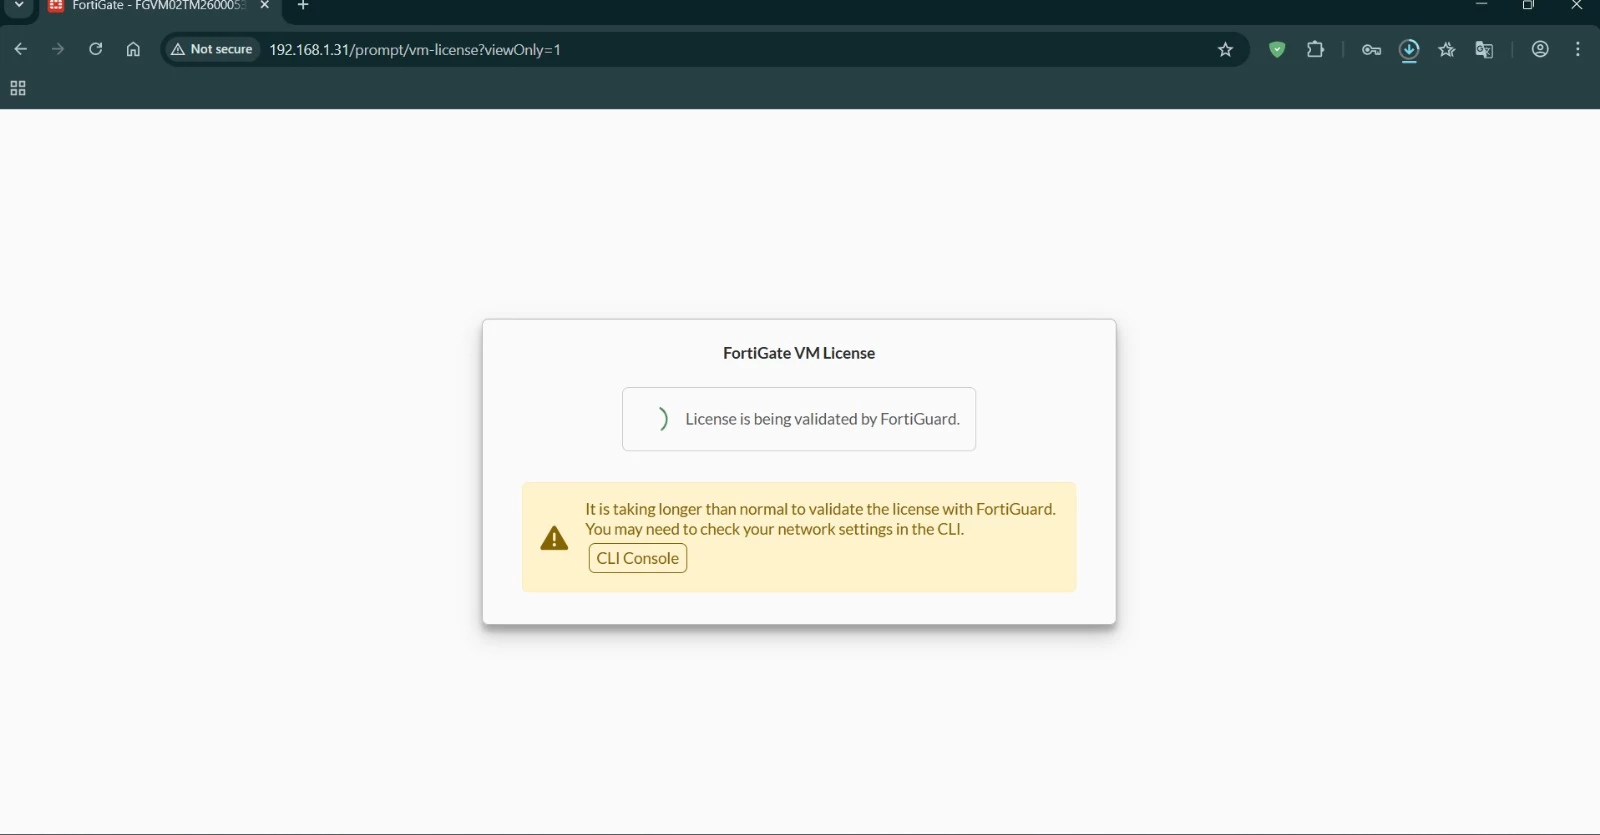This screenshot has width=1600, height=835.
Task: Open the apps grid in bookmarks bar
Action: (18, 88)
